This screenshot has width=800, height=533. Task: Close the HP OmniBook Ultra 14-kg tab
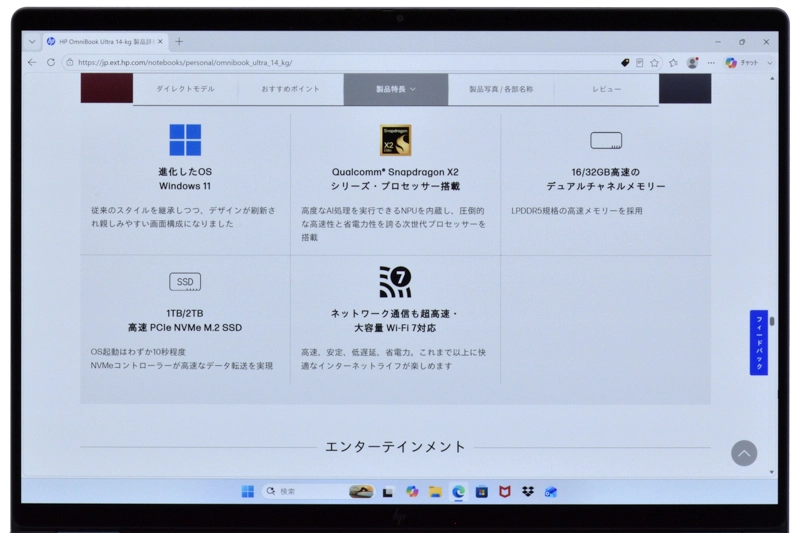tap(160, 41)
